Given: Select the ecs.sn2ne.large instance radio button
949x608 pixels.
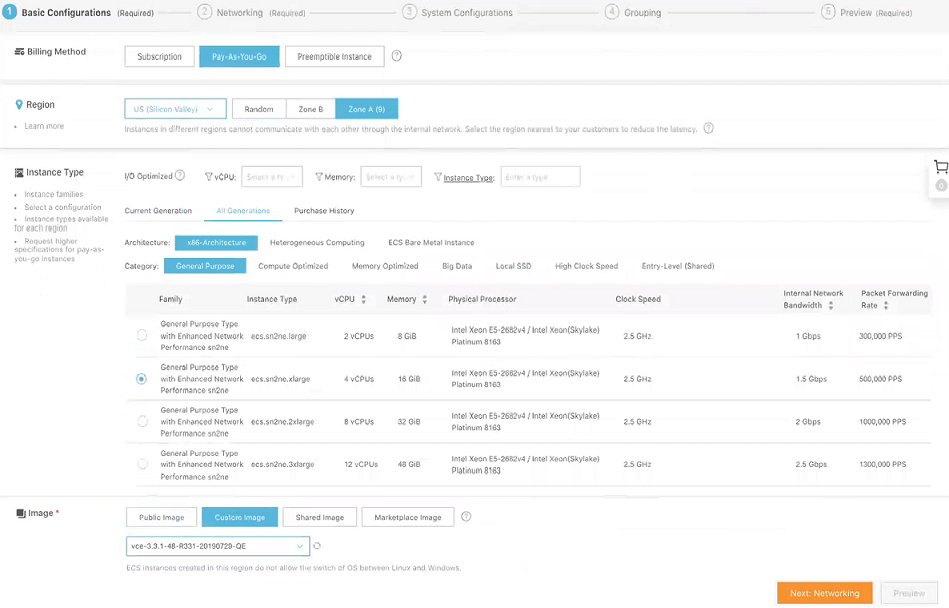Looking at the screenshot, I should 142,336.
